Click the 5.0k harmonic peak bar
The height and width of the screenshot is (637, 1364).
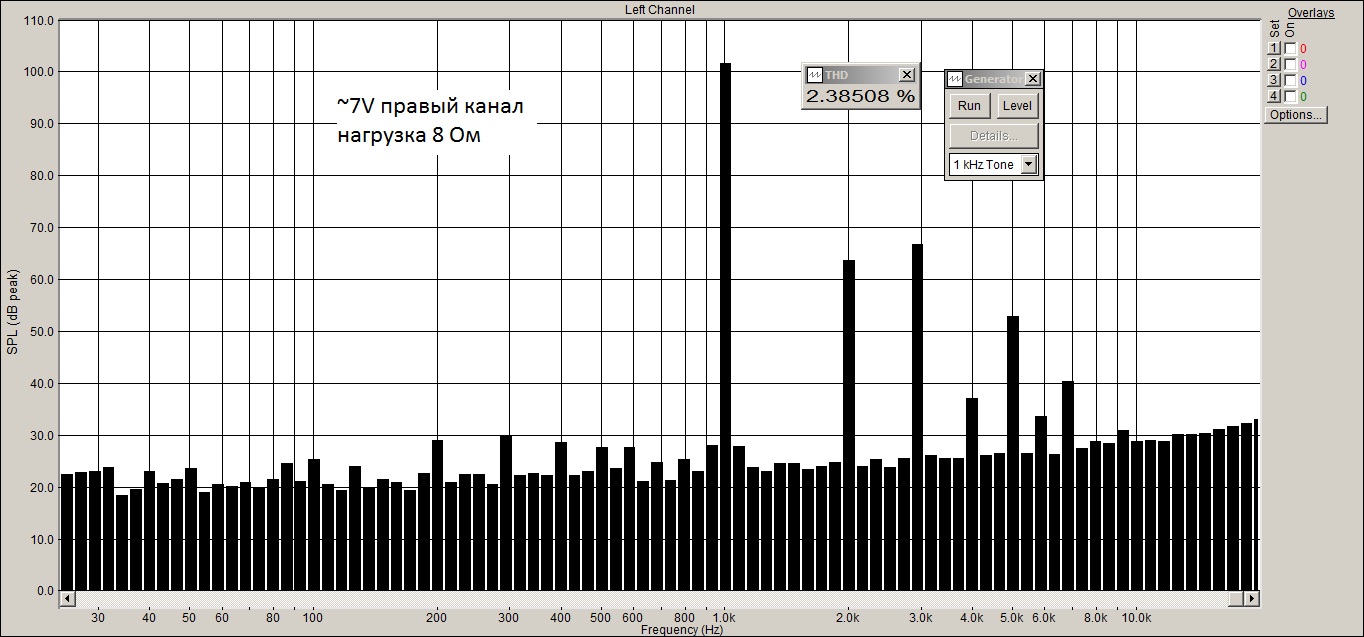coord(1013,454)
